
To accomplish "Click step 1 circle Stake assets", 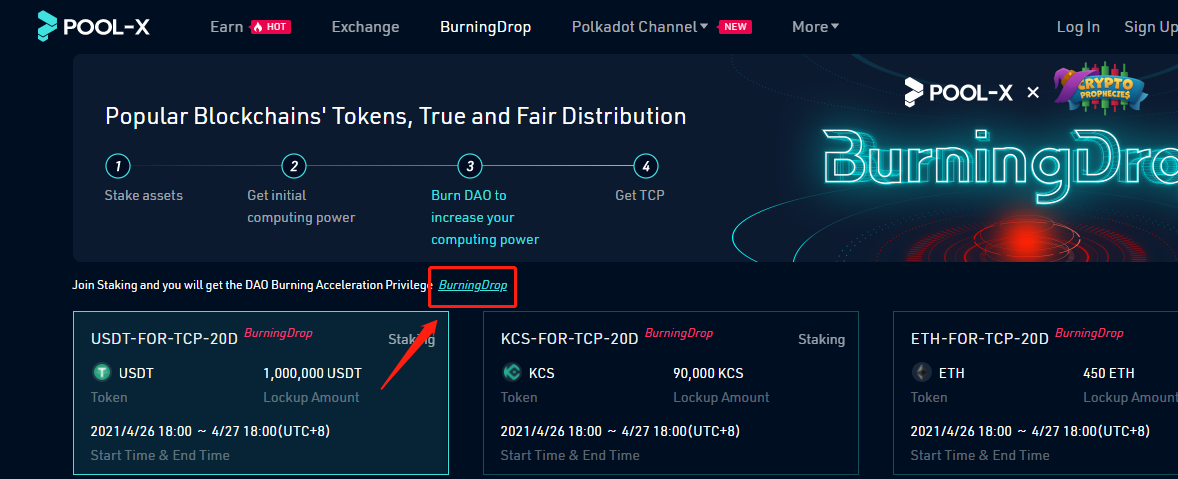I will tap(118, 166).
